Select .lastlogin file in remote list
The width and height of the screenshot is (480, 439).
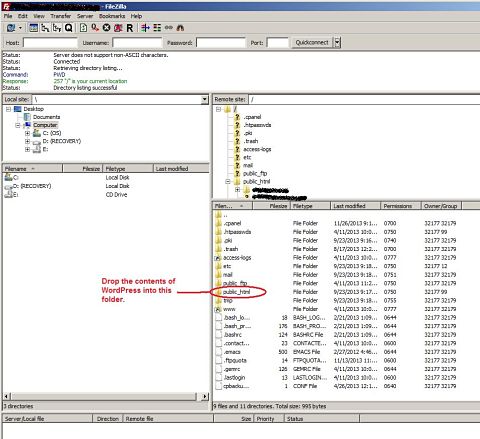(234, 378)
